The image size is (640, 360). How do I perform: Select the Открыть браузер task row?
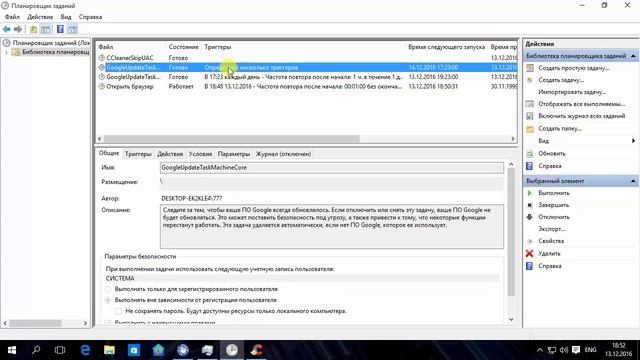307,87
